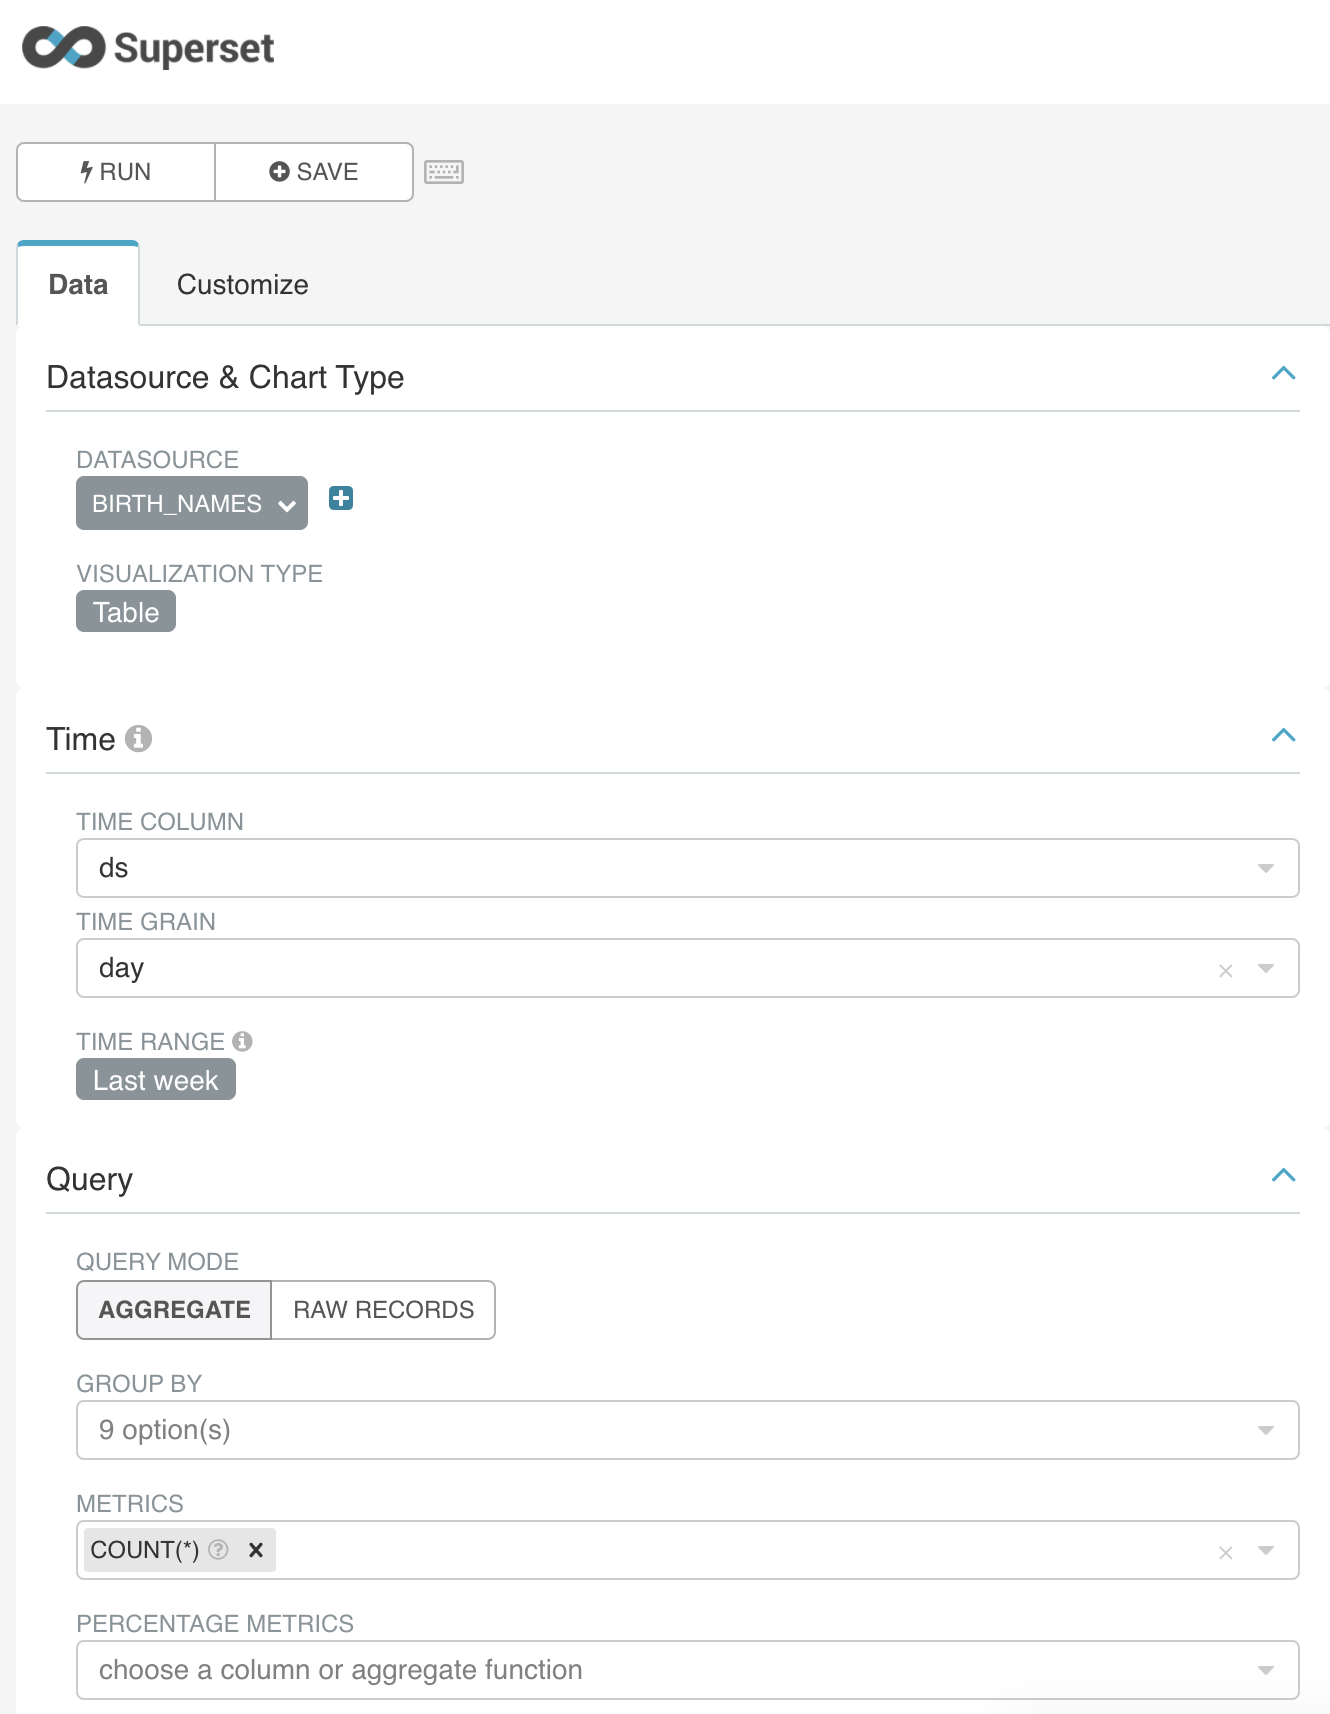Click the help icon in COUNT(*) metric
The image size is (1330, 1714).
(218, 1550)
